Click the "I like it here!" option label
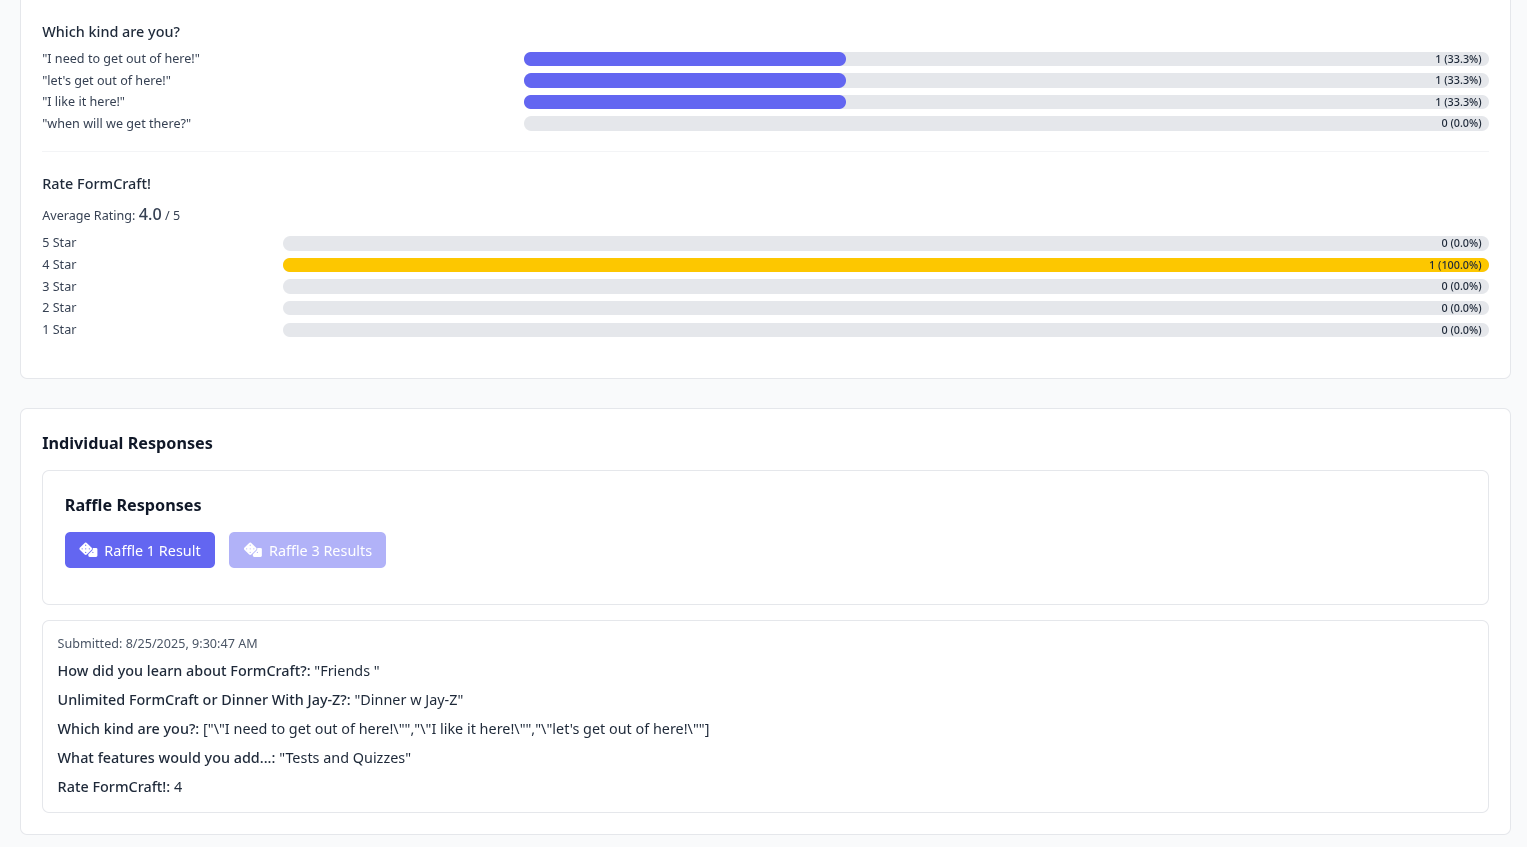This screenshot has height=847, width=1527. tap(83, 102)
